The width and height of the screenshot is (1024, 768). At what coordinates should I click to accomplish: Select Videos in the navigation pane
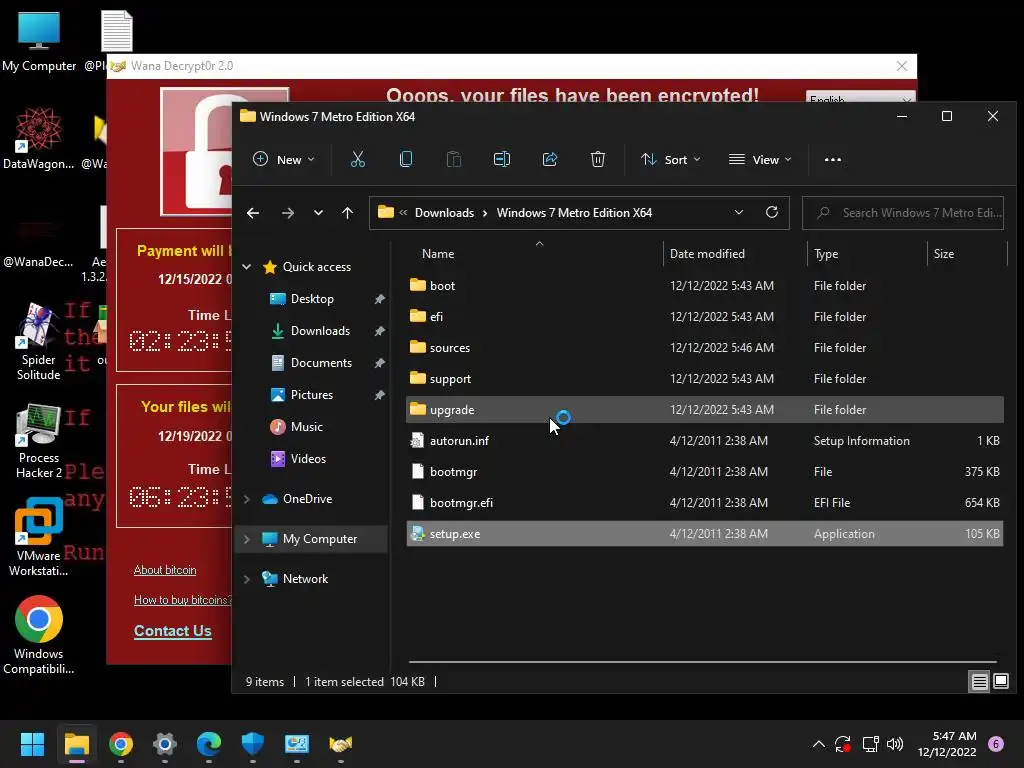(308, 458)
